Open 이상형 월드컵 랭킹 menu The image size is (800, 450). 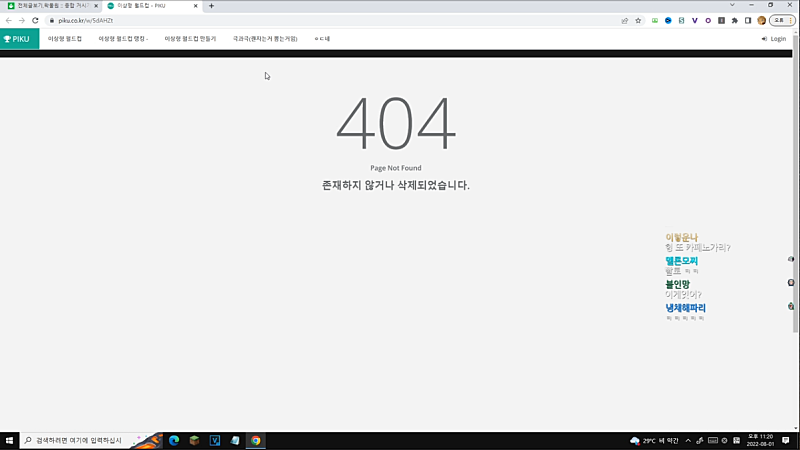pos(123,39)
